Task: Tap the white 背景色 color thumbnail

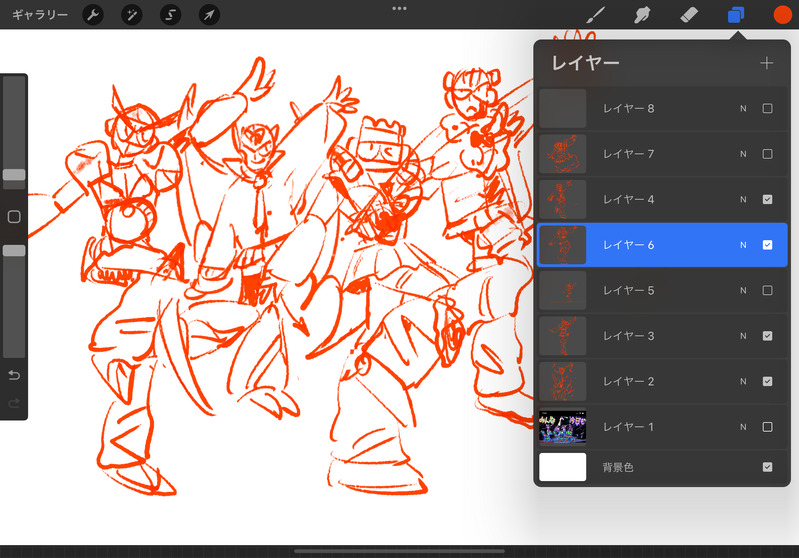Action: 563,467
